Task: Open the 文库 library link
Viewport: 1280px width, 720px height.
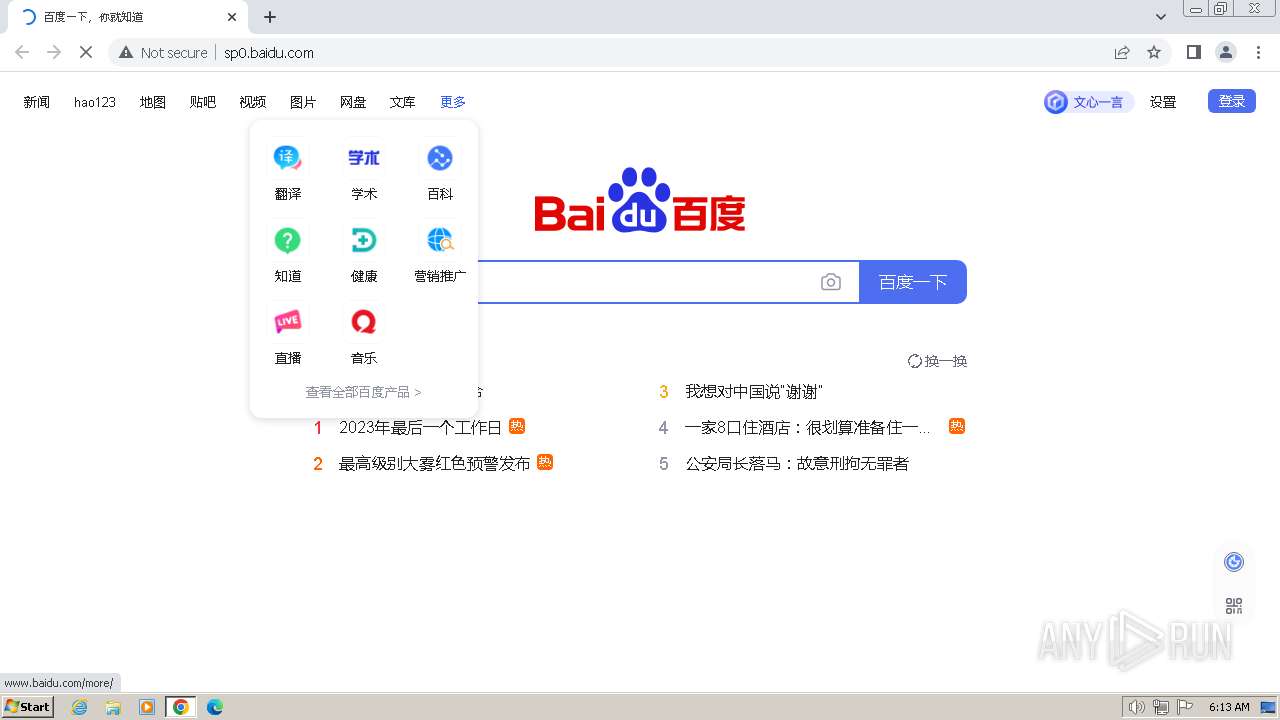Action: 403,102
